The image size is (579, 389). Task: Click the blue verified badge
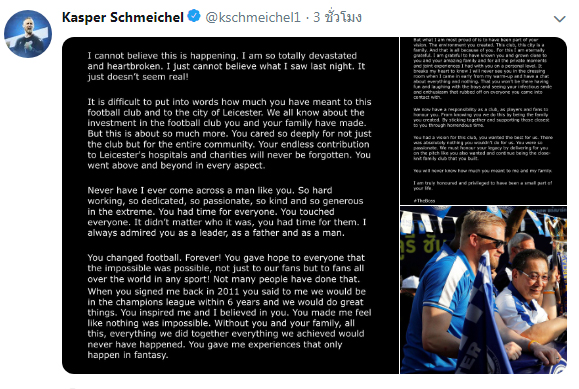(194, 17)
